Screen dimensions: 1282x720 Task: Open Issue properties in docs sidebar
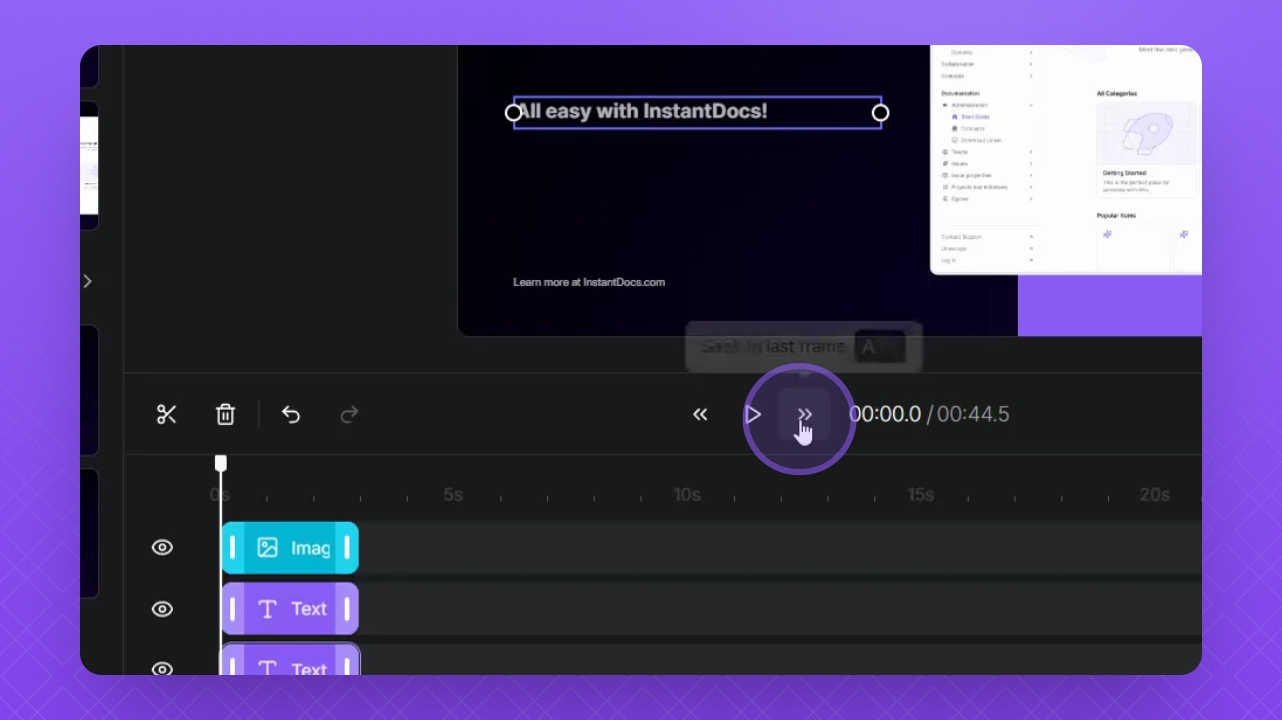971,175
